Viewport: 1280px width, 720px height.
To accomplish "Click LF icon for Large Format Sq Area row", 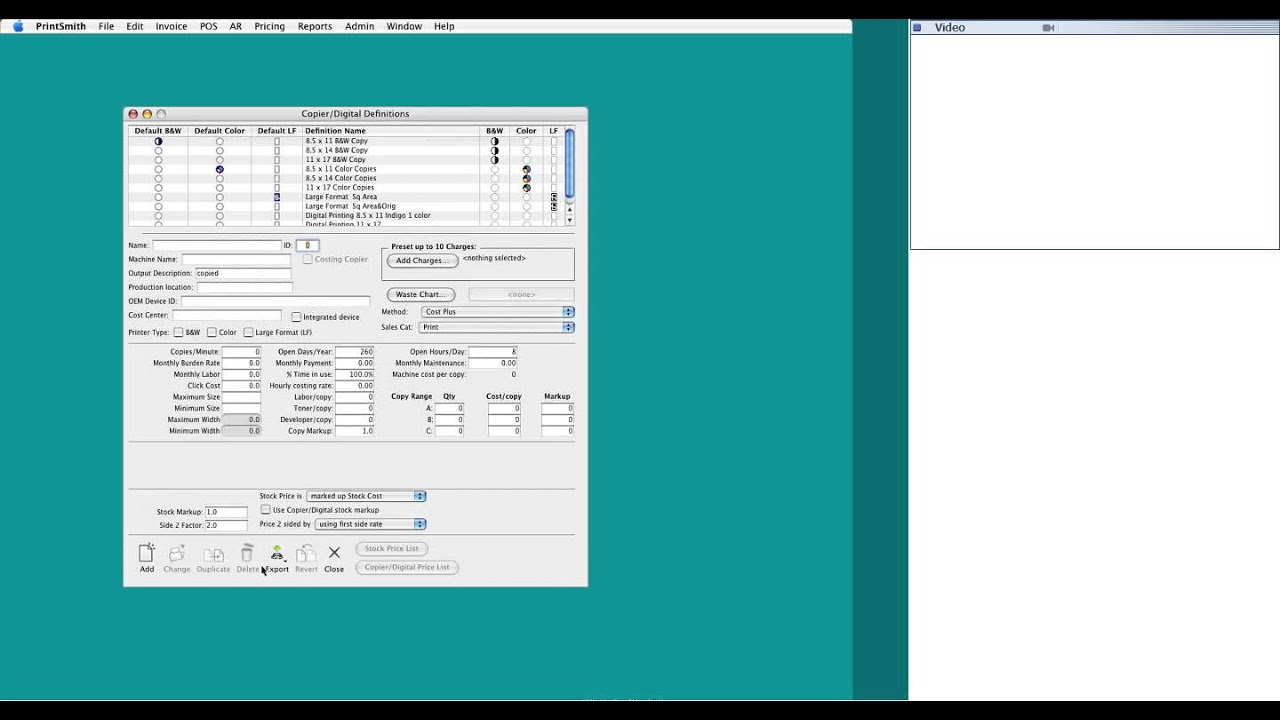I will click(554, 197).
